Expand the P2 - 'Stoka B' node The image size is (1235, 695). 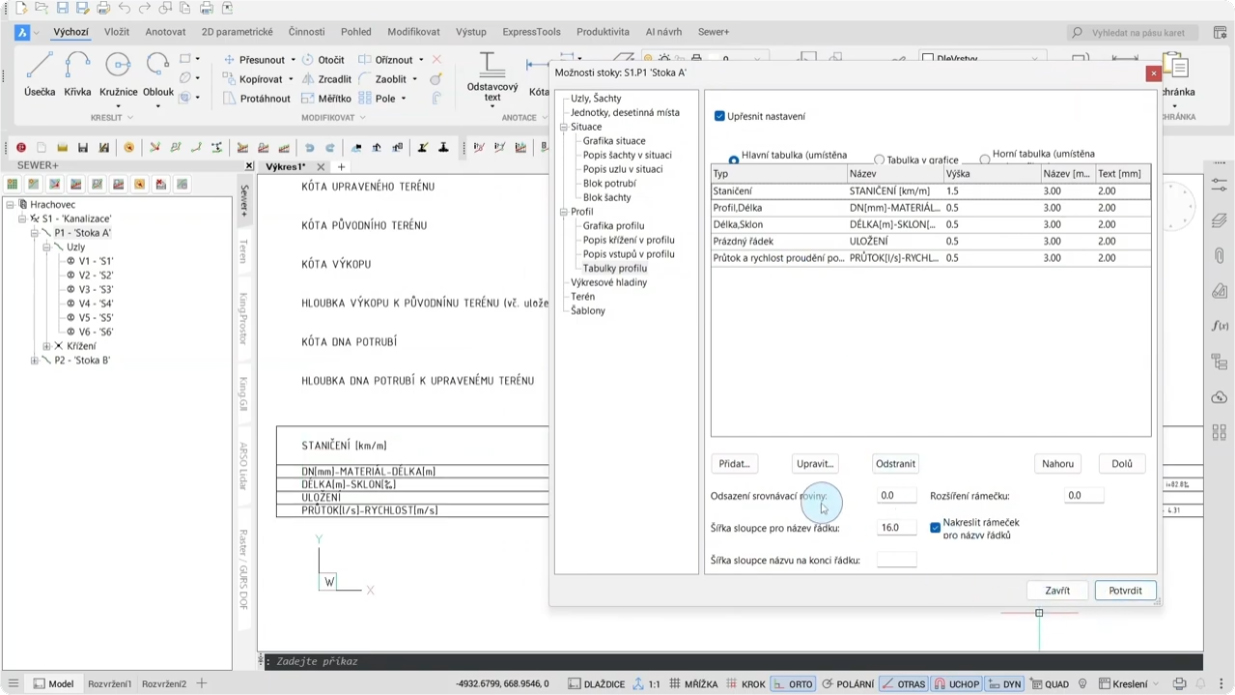coord(34,360)
